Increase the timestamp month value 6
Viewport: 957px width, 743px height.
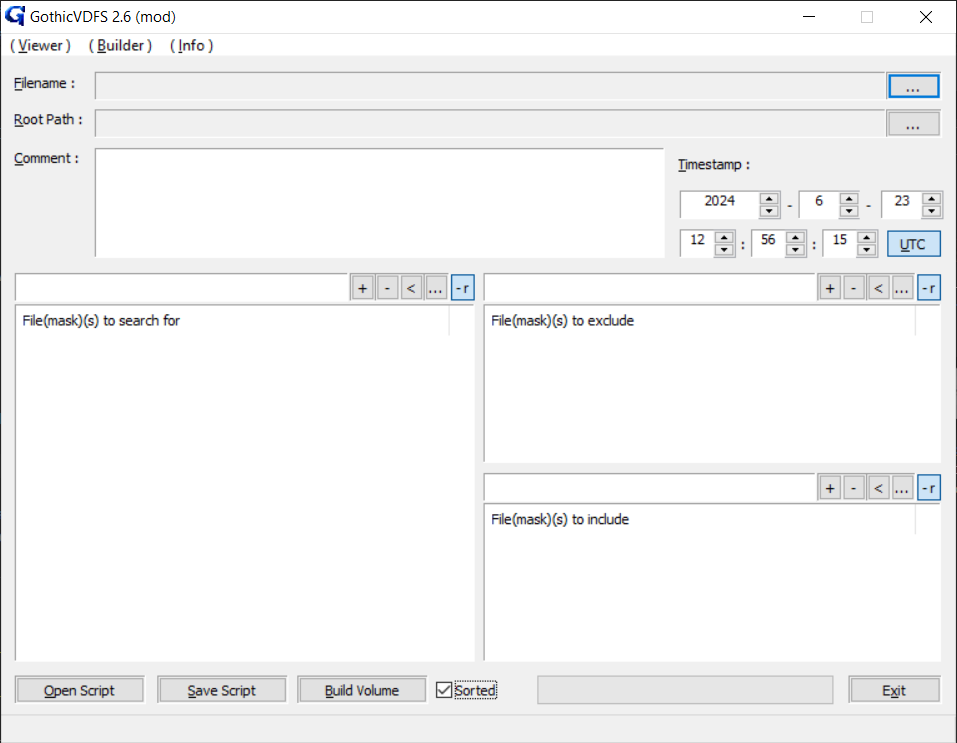(x=849, y=198)
